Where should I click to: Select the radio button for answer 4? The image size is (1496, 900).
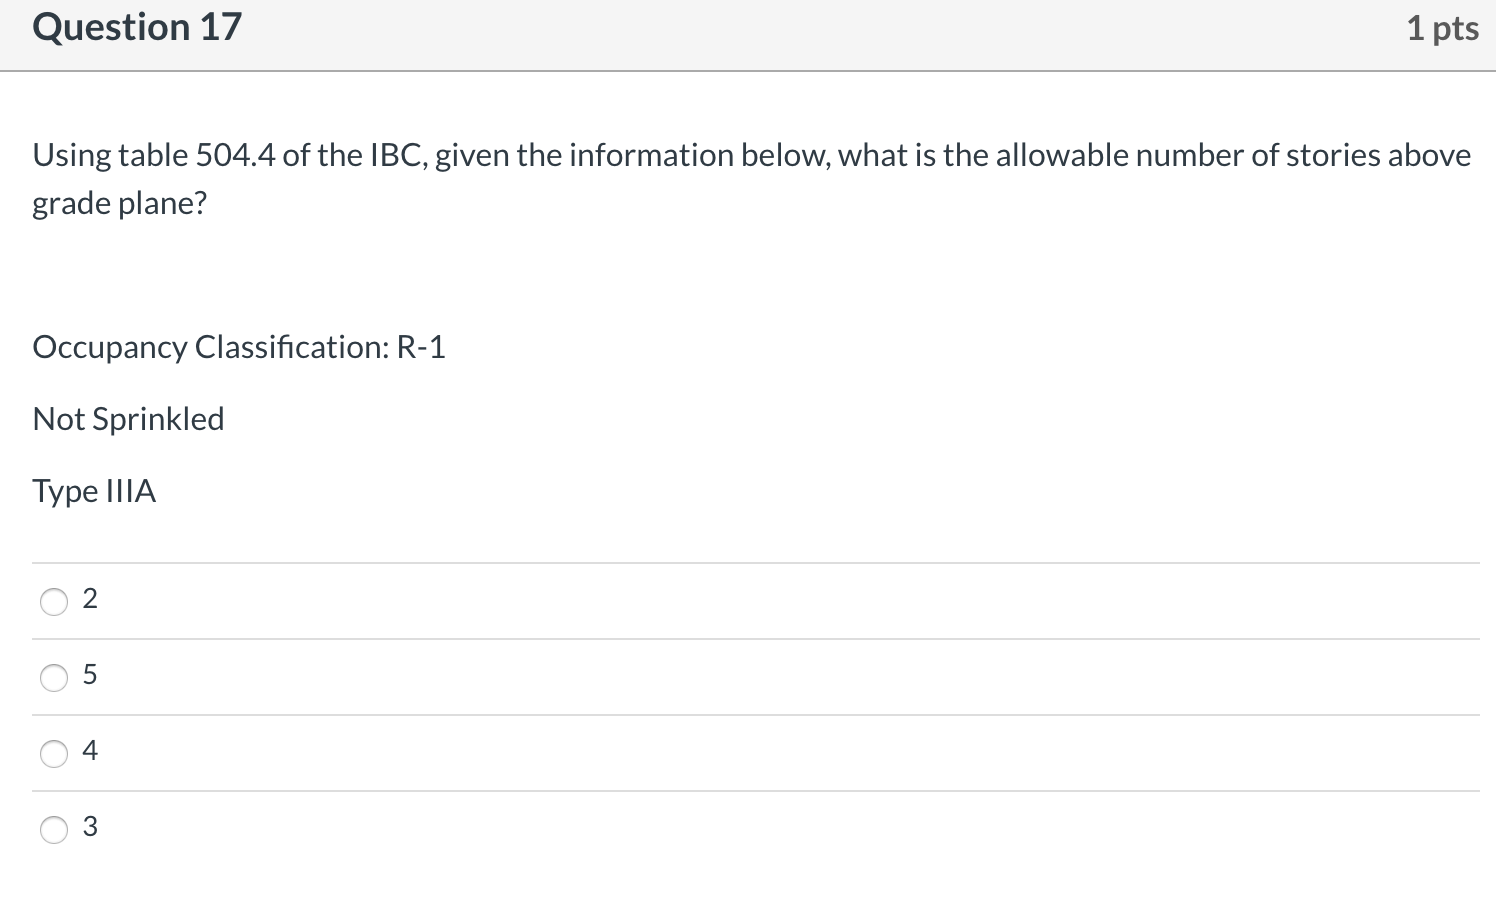(x=54, y=753)
